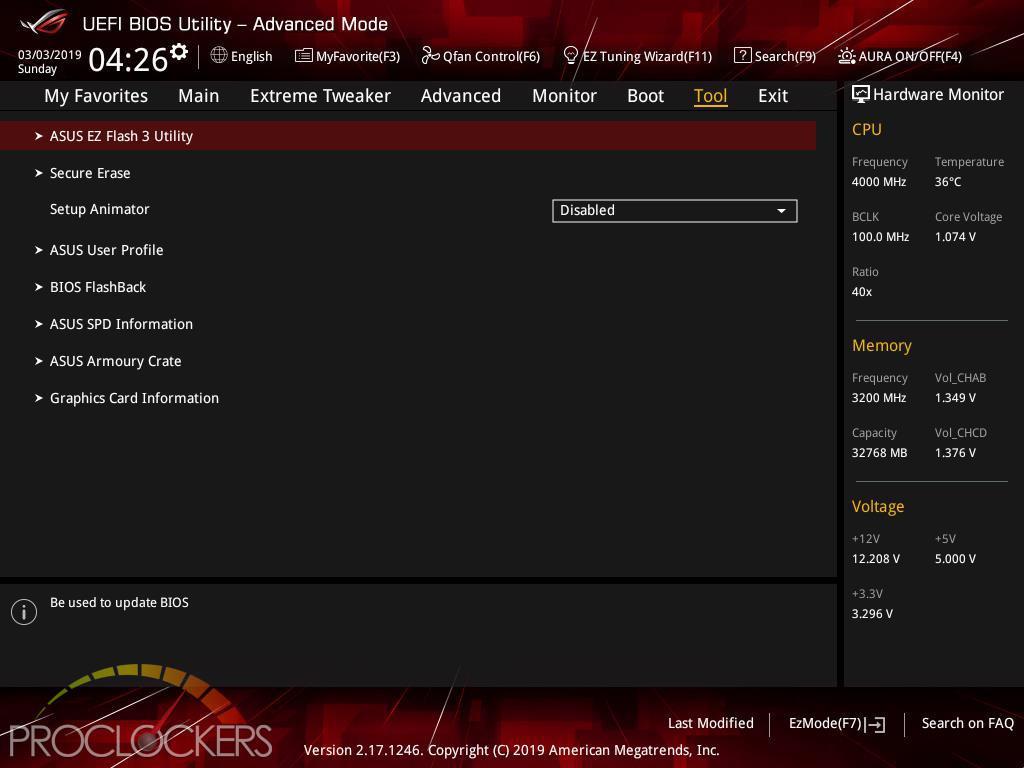Click the Vol_CHCD value 1.376 V
Screen dimensions: 1024x768
point(955,453)
